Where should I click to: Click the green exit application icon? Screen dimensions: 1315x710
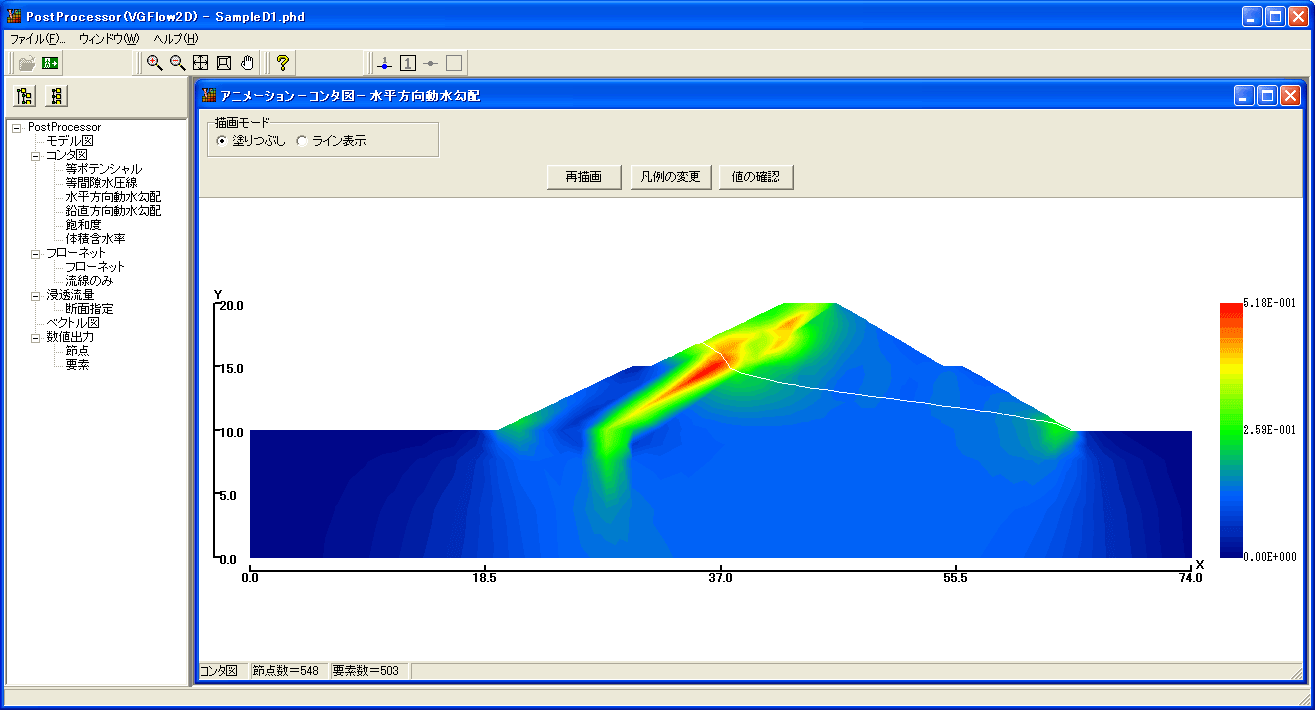50,63
